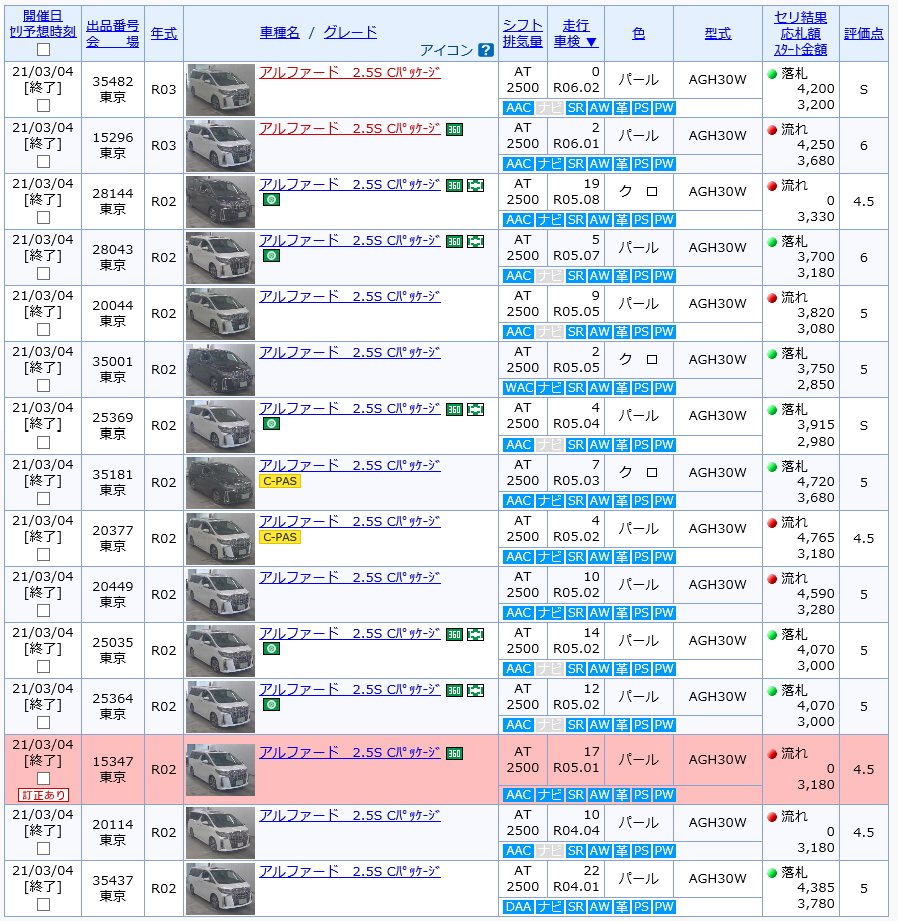Click the expand-arrows icon for lot 28144

475,186
